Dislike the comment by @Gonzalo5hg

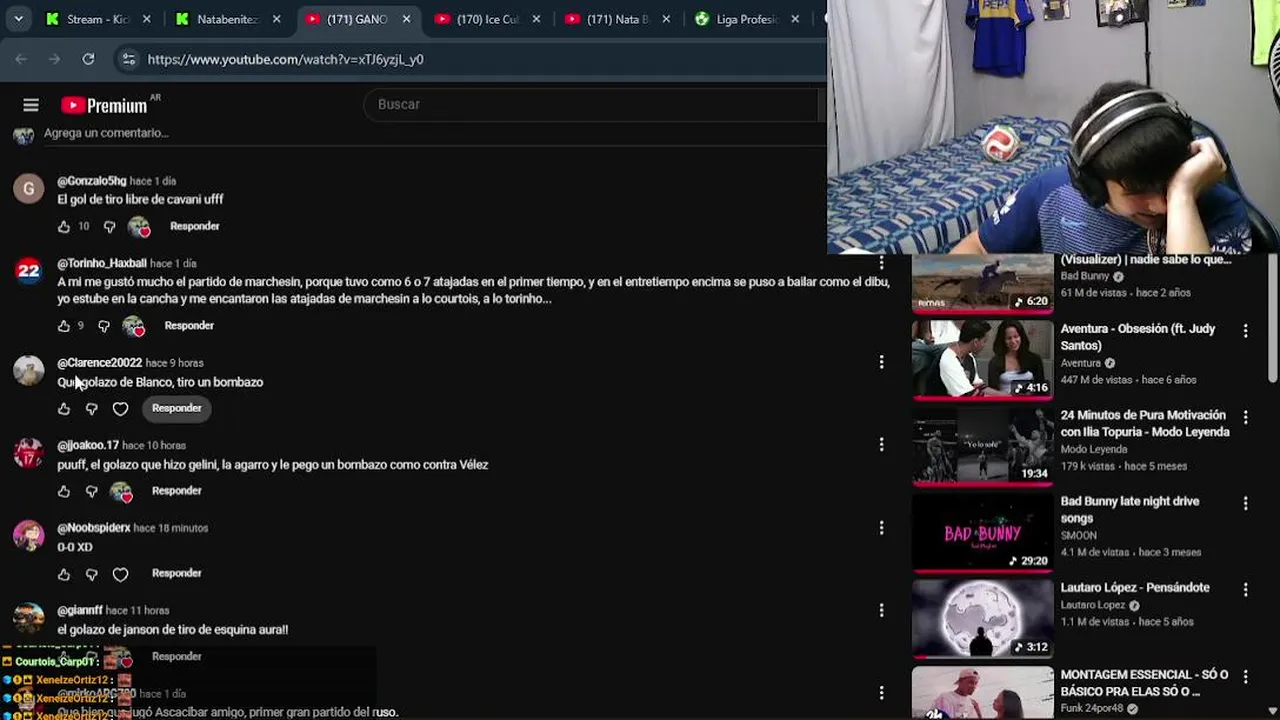point(109,227)
